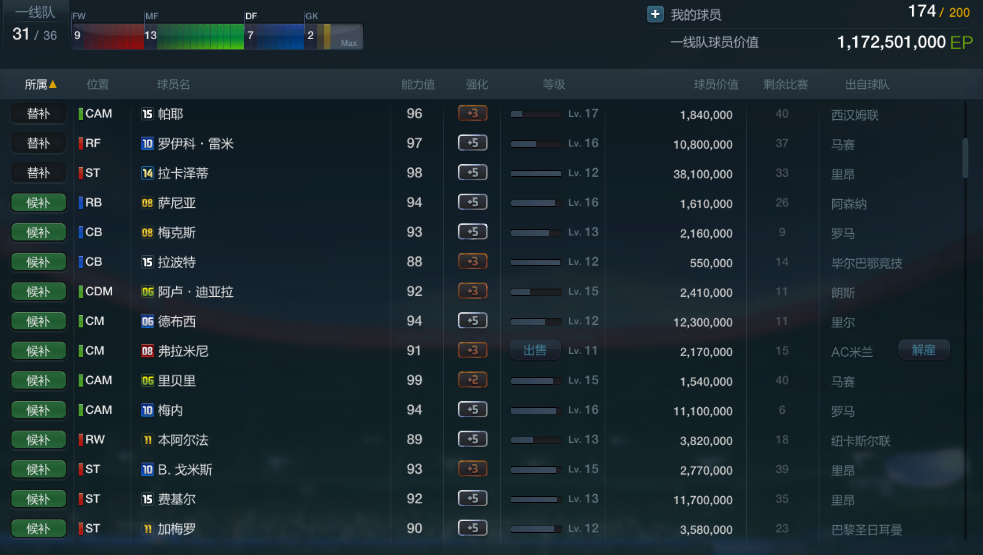Click 阿卢·迪亚拉's green 06 card icon

[x=147, y=292]
